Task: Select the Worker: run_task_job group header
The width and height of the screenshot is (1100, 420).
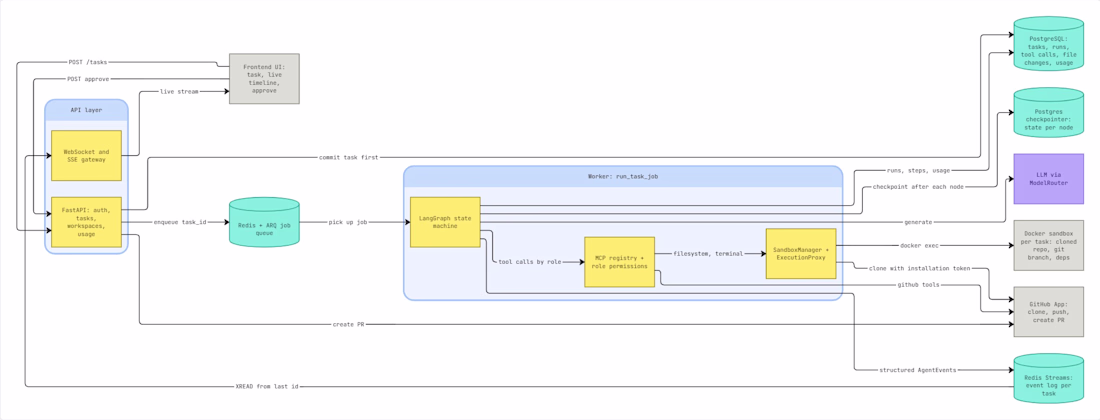Action: (622, 177)
